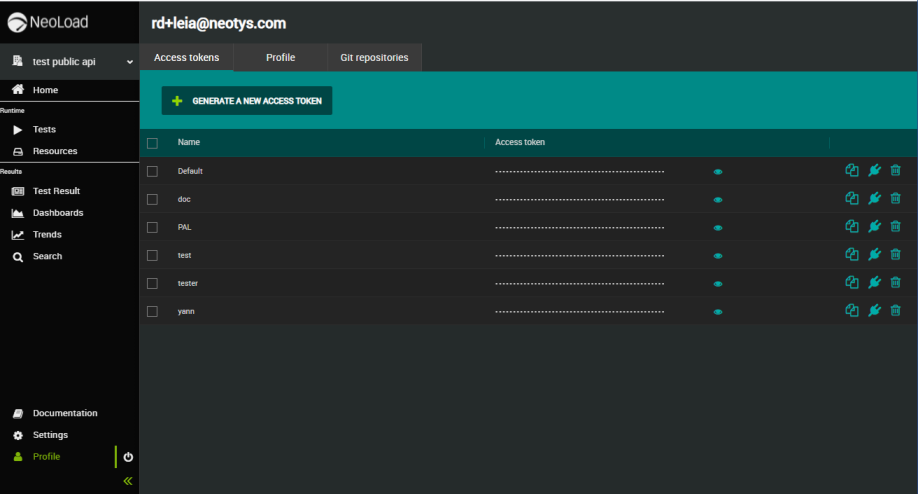Click the plug icon in yann row
The width and height of the screenshot is (918, 494).
coord(874,311)
